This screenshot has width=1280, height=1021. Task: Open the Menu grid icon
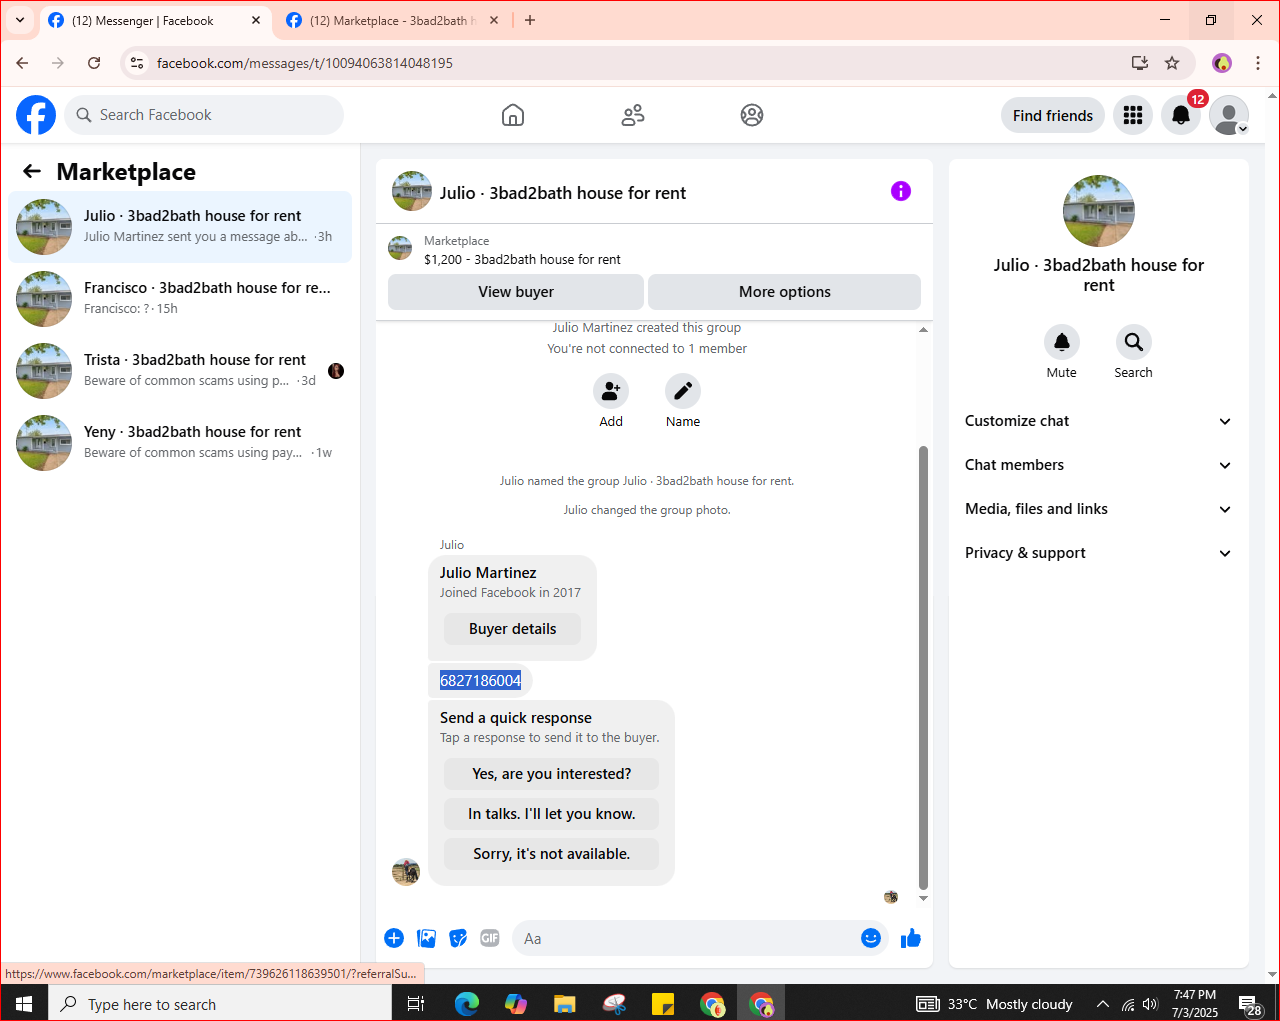[x=1133, y=115]
